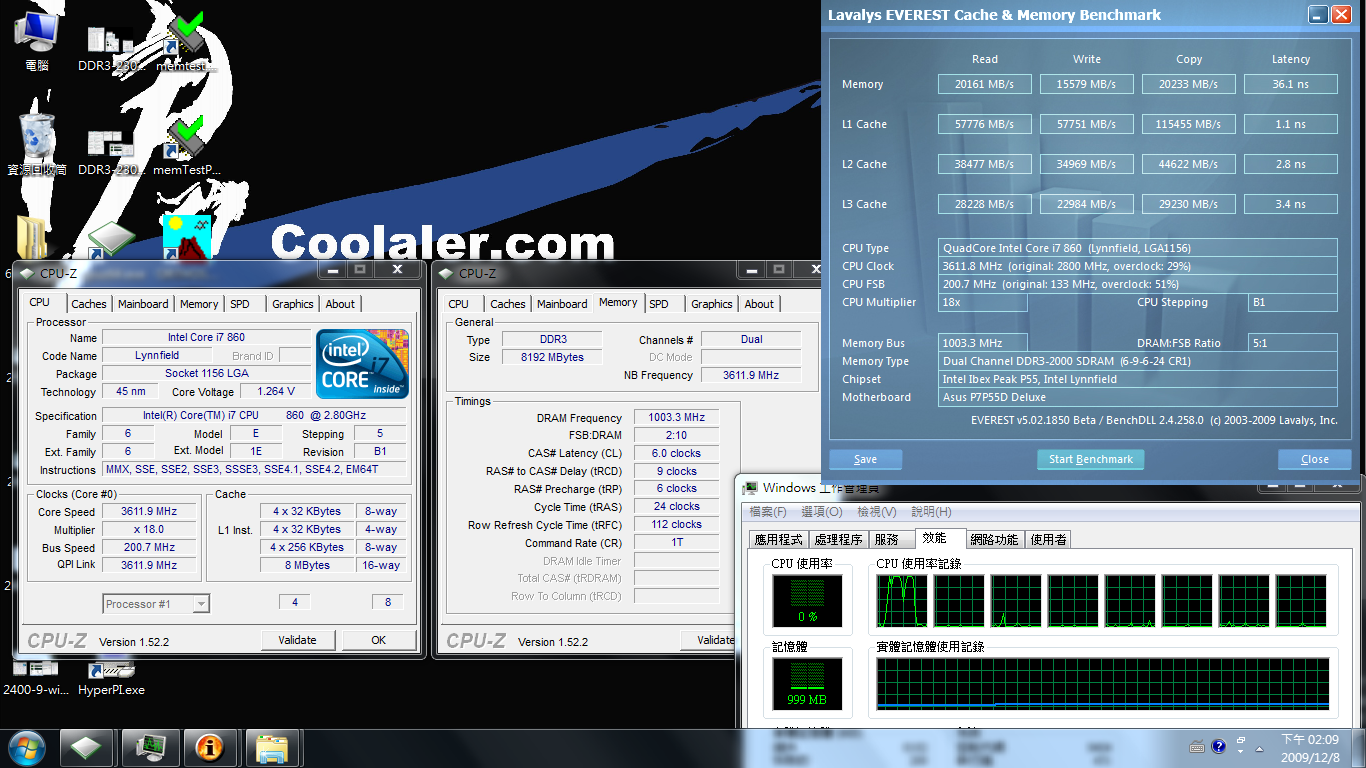This screenshot has height=768, width=1366.
Task: Switch to 應用程式 tab in Task Manager
Action: tap(779, 539)
